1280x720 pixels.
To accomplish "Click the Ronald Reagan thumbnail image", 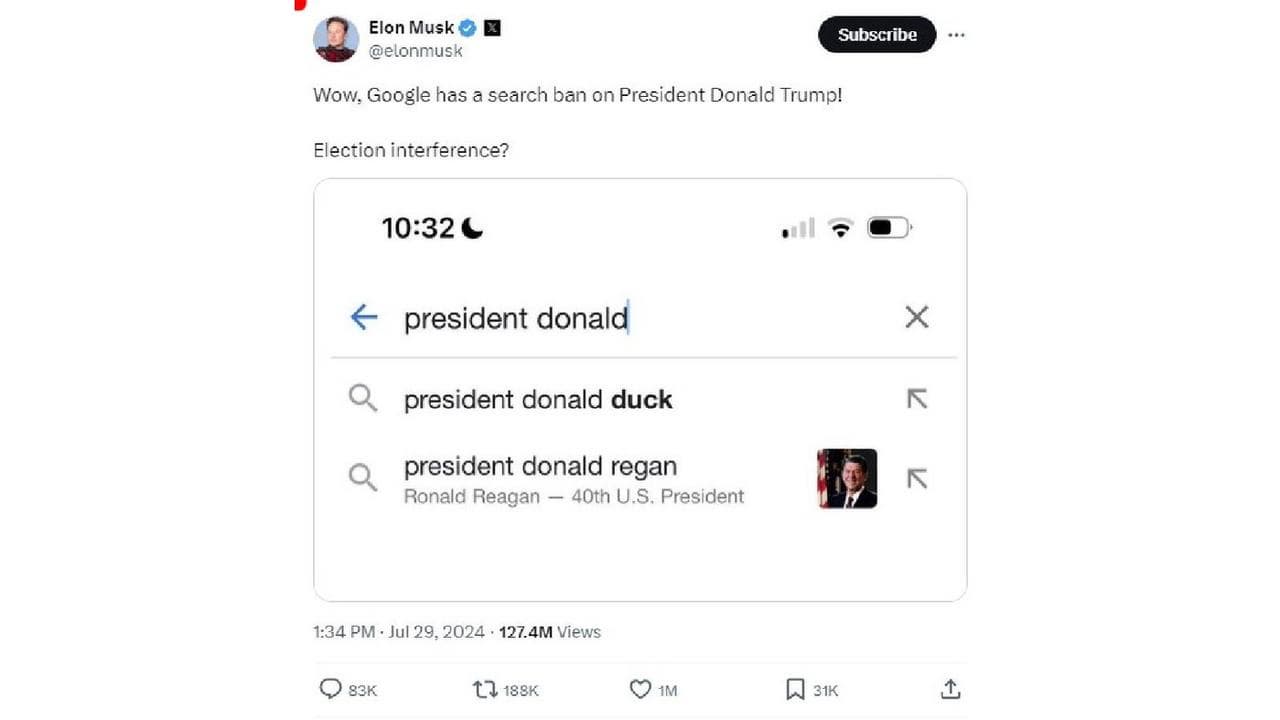I will point(847,478).
